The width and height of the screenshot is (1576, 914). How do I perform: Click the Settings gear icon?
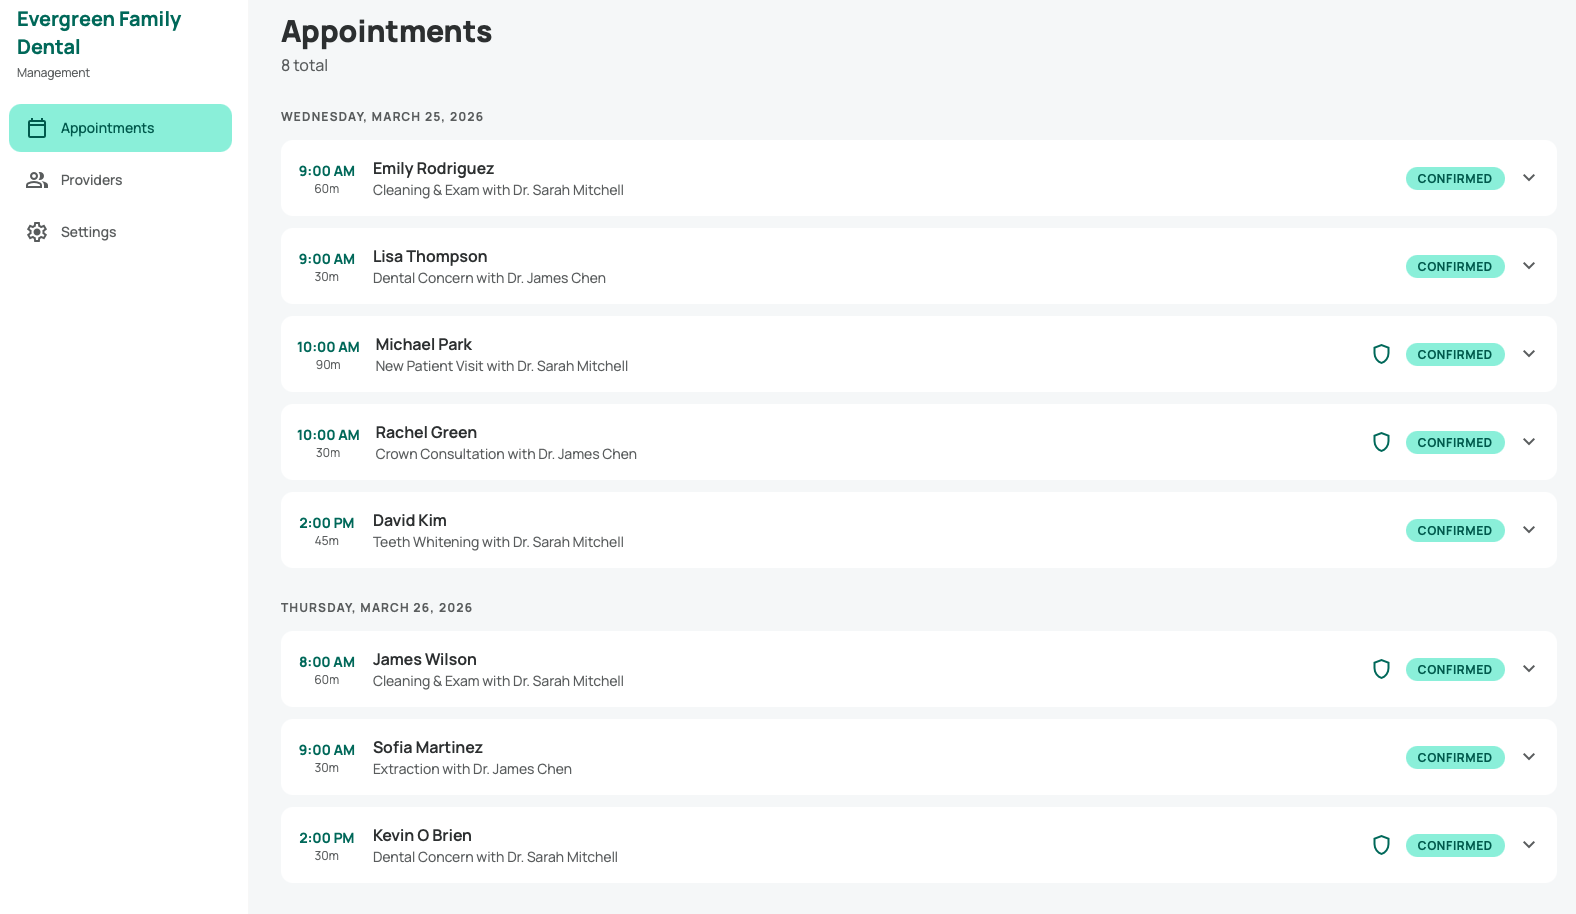pos(37,232)
